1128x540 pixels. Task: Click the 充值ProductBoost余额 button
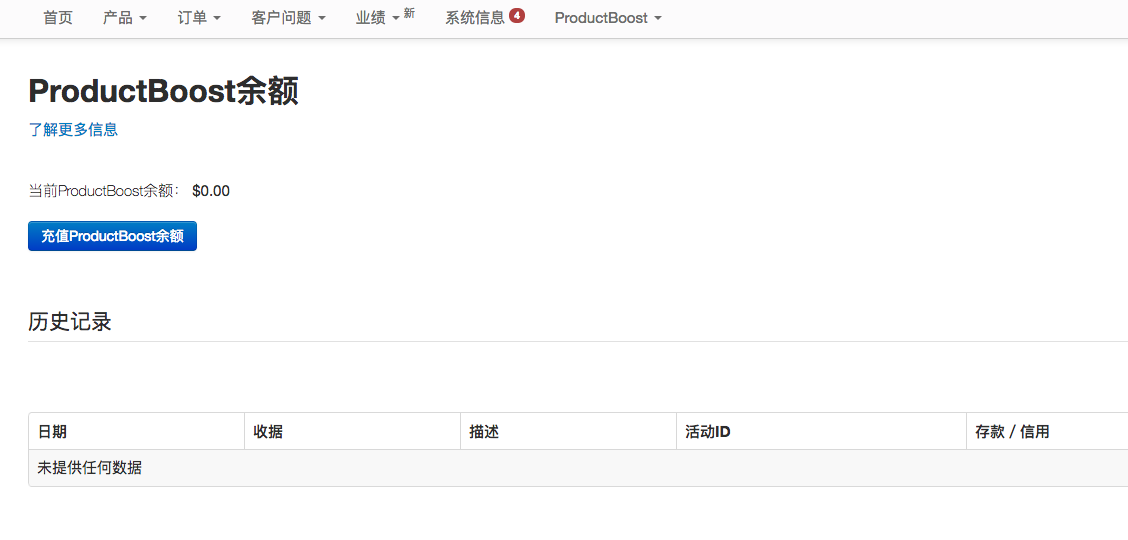click(x=112, y=236)
